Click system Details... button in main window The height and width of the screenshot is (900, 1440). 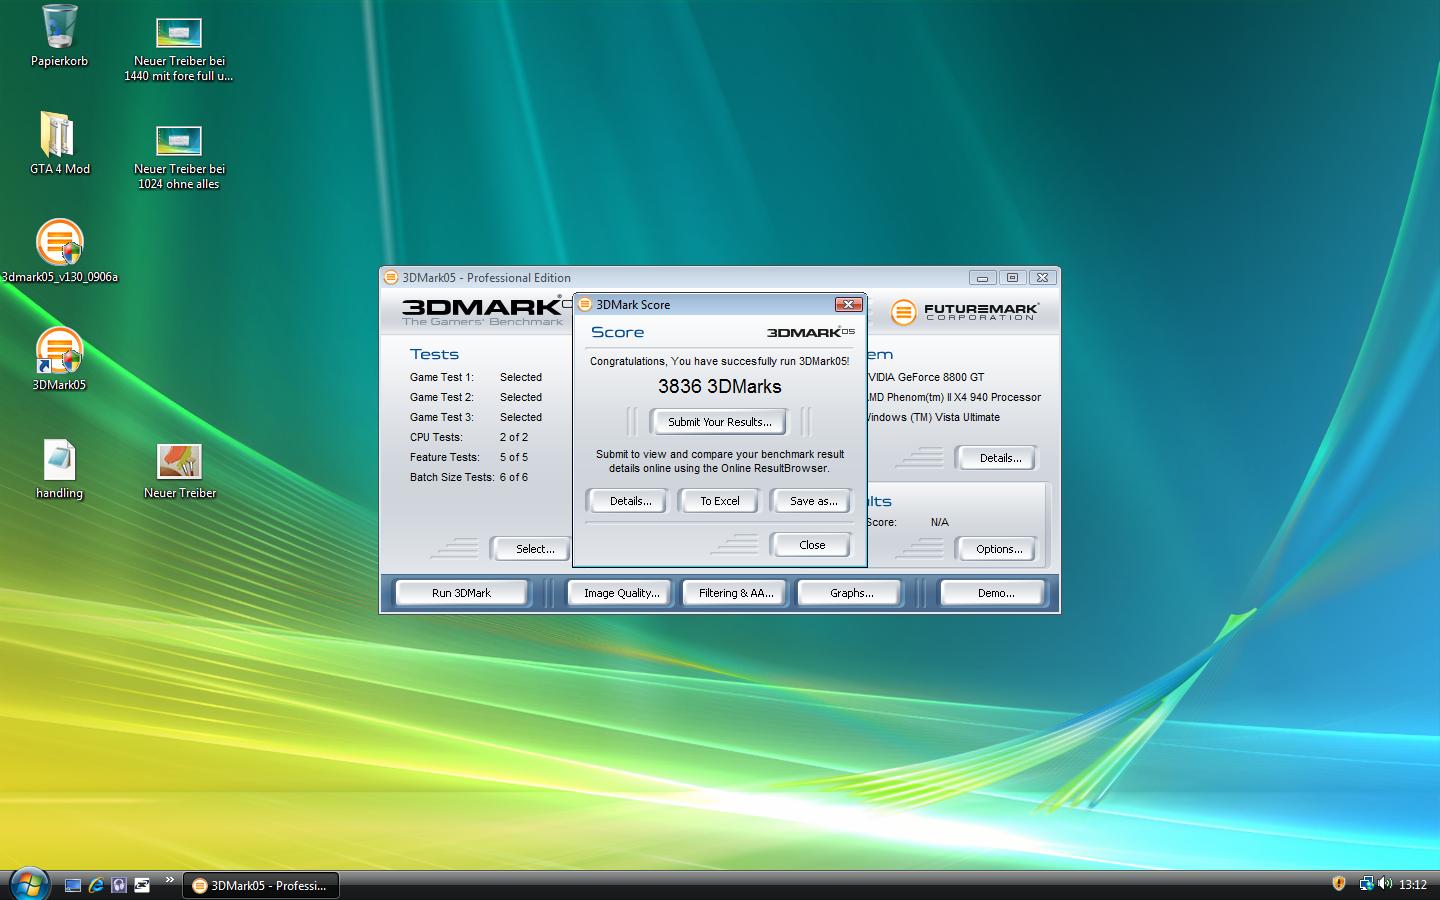click(x=999, y=458)
